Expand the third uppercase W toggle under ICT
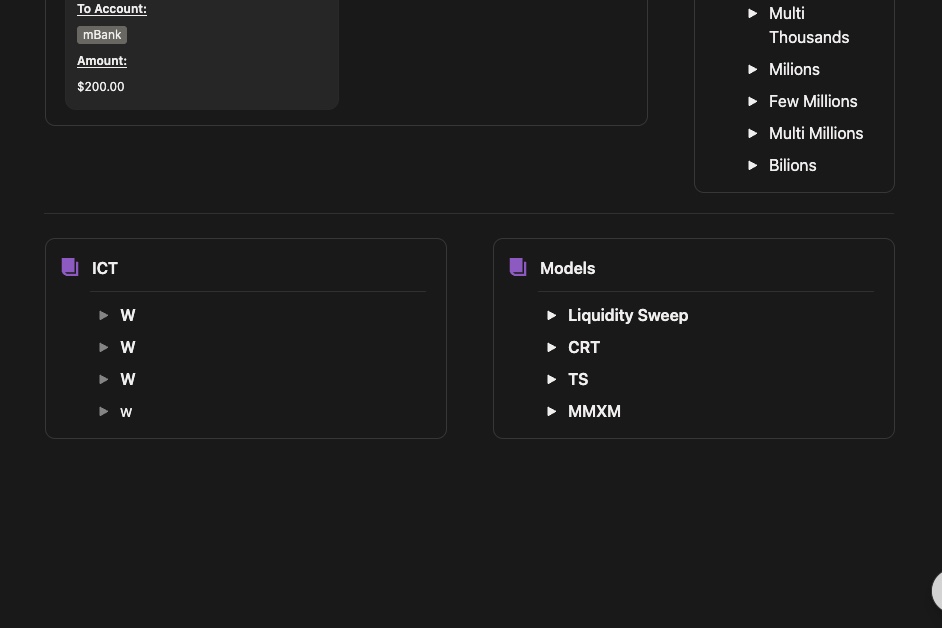This screenshot has width=942, height=628. 104,379
